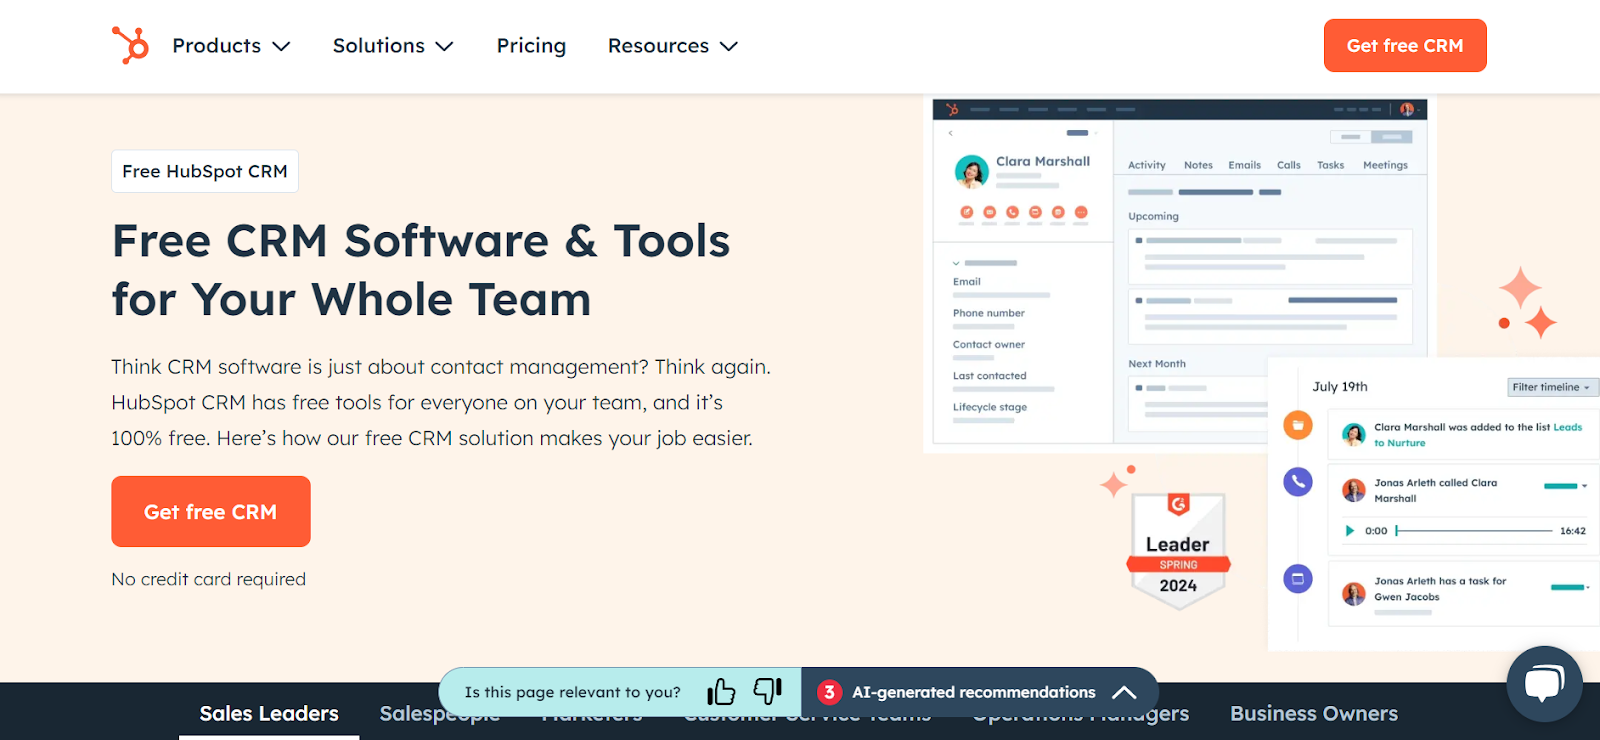Click the HubSpot sprocket logo
Viewport: 1600px width, 740px height.
tap(130, 45)
